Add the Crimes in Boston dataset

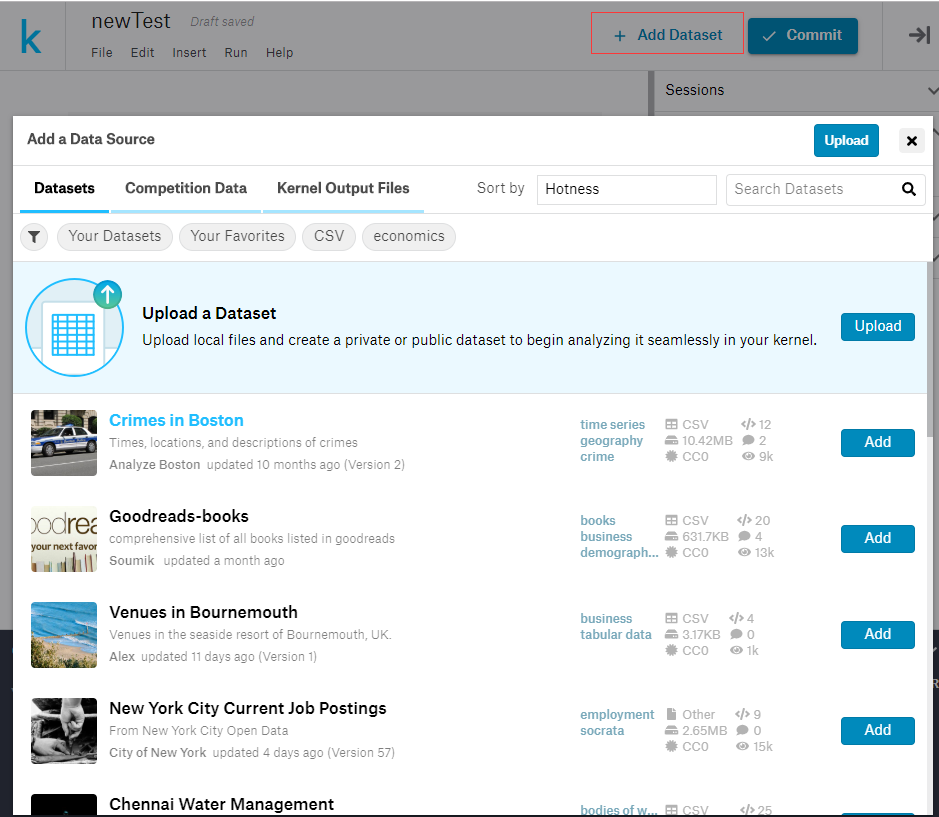(877, 443)
